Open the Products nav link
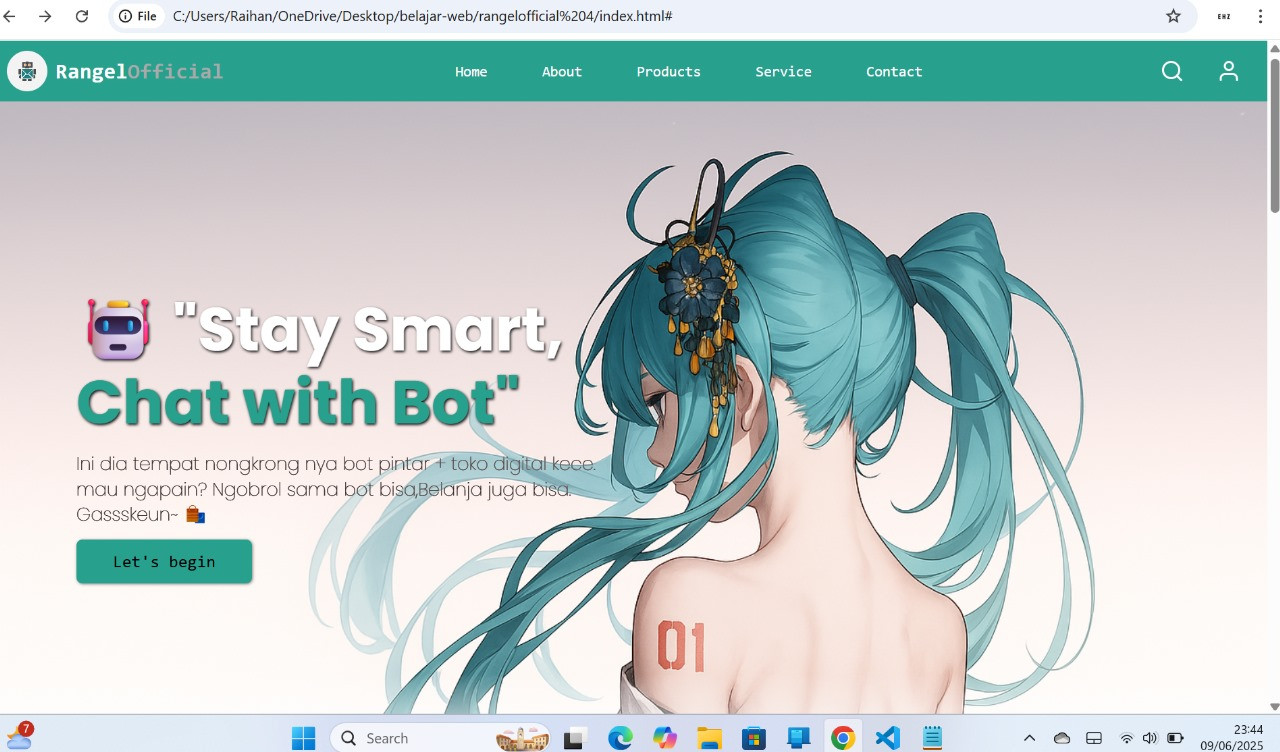This screenshot has width=1280, height=752. pyautogui.click(x=669, y=71)
